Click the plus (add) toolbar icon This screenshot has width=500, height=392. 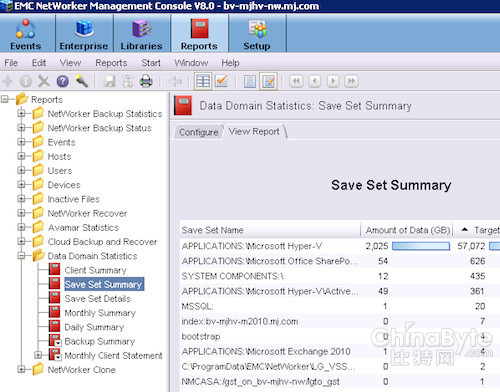[x=8, y=81]
